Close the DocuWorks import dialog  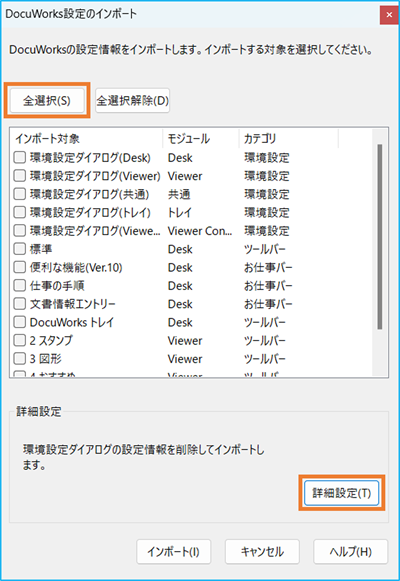click(389, 15)
